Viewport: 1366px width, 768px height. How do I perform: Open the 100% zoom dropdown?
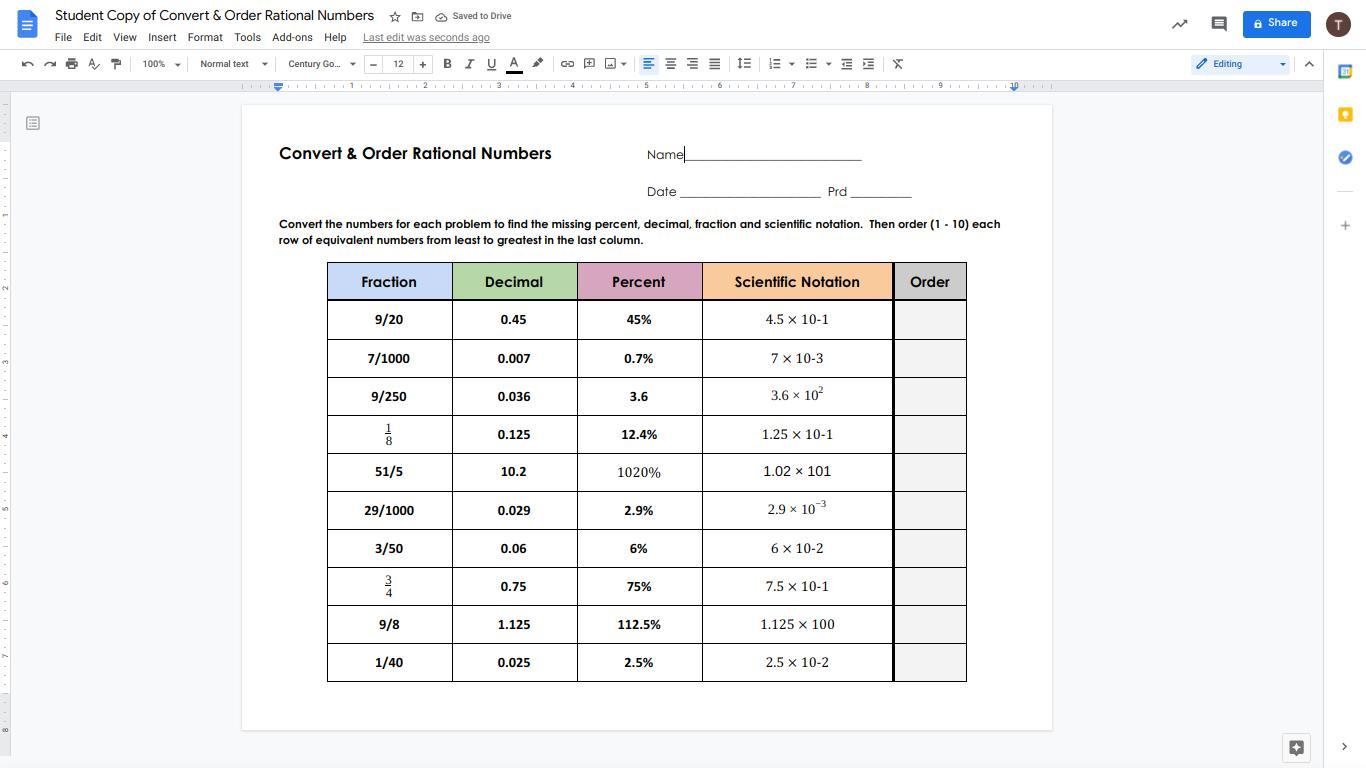(x=161, y=64)
